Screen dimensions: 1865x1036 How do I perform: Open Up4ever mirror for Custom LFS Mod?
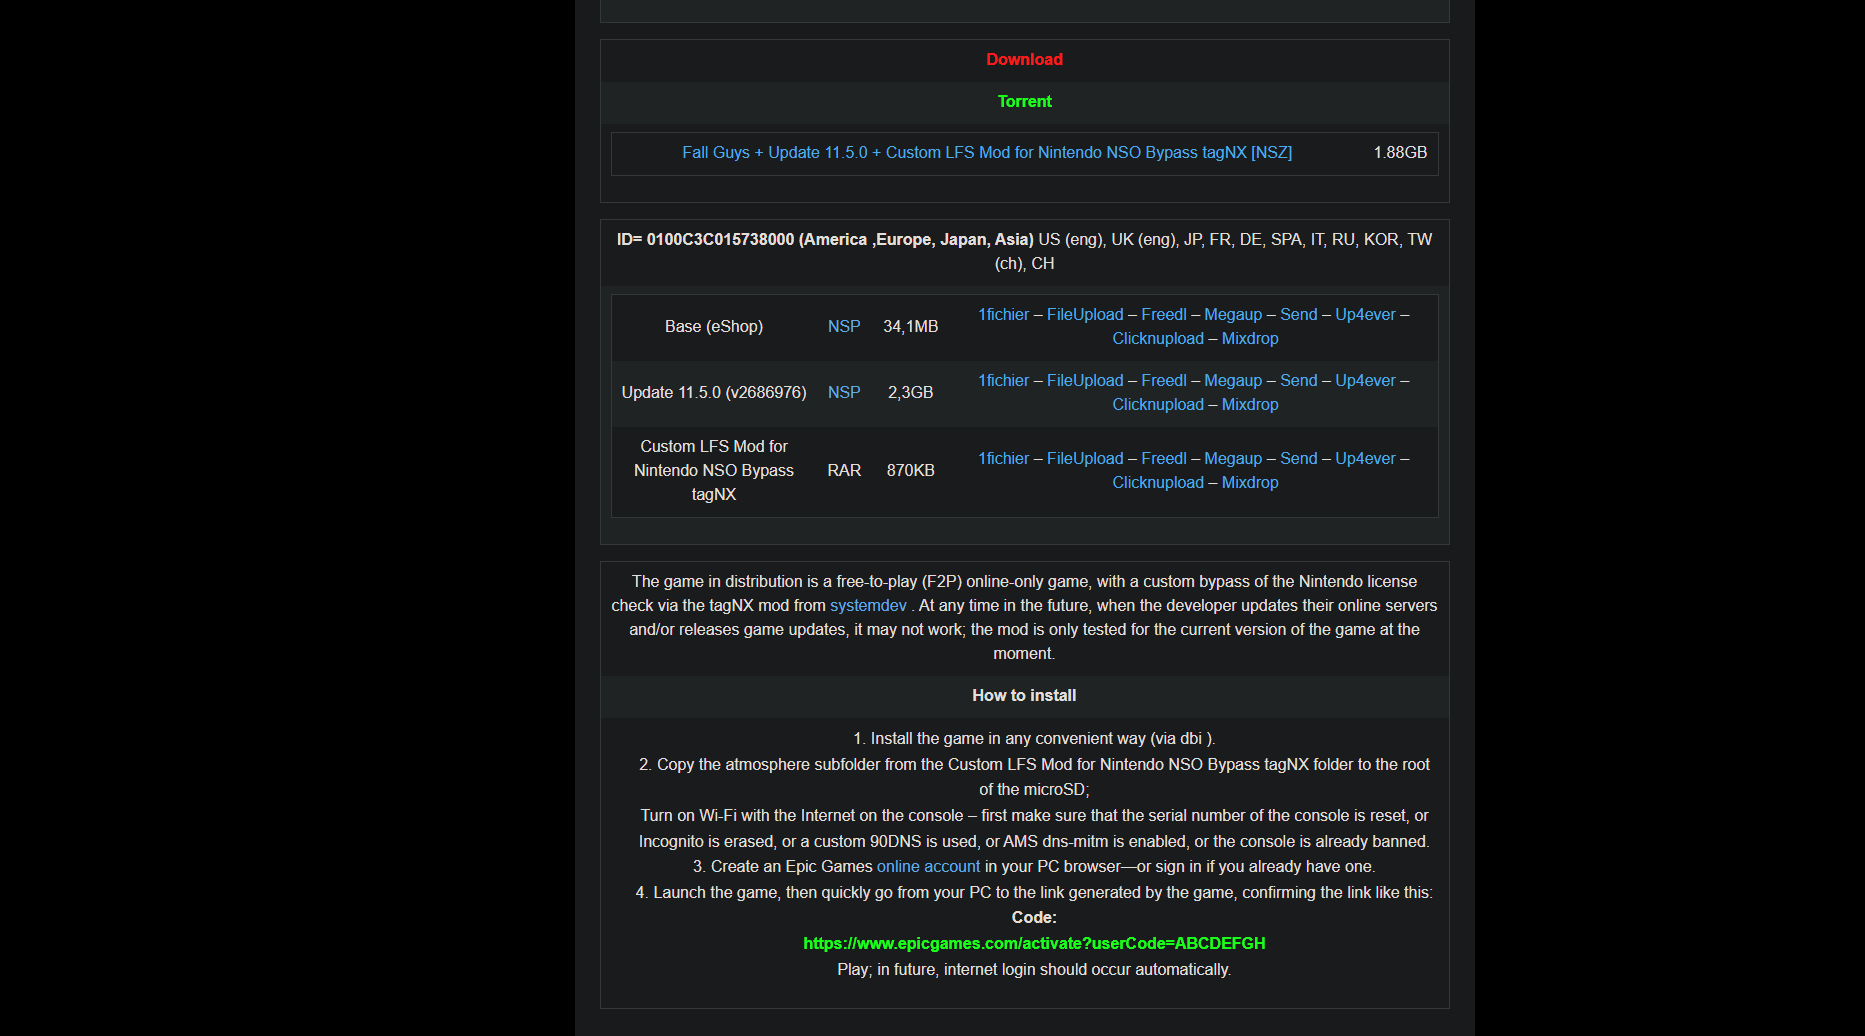pyautogui.click(x=1365, y=459)
